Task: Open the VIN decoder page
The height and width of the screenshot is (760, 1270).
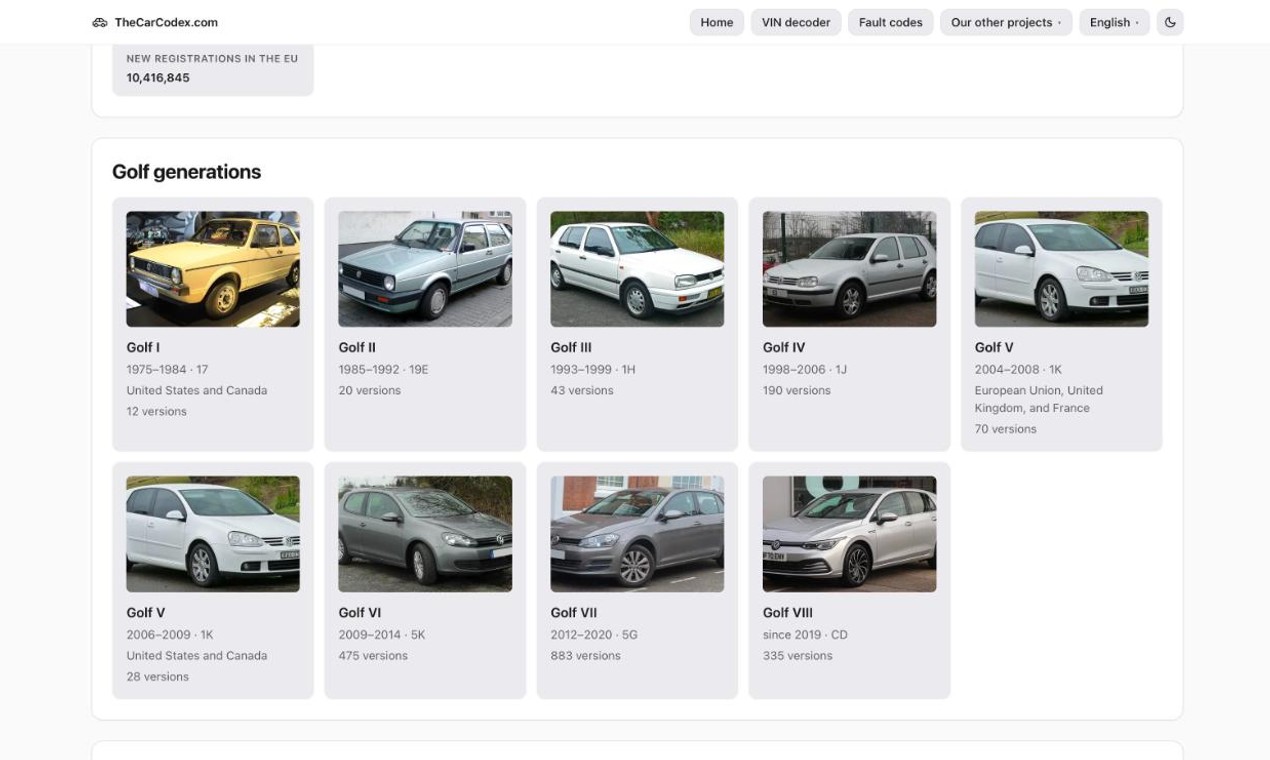Action: click(x=796, y=22)
